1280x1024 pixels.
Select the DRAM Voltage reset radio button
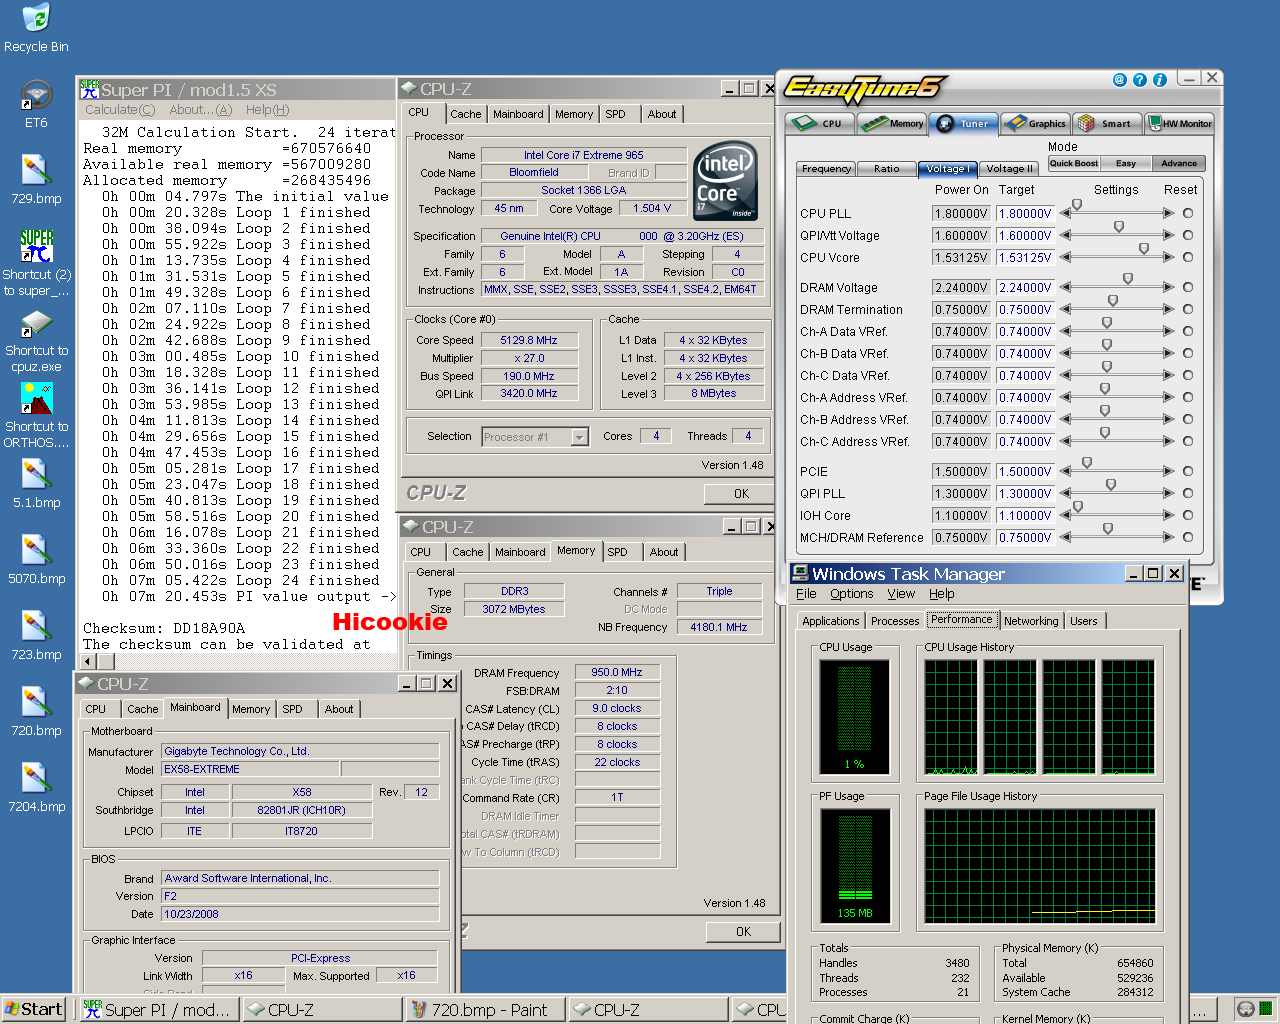[x=1188, y=287]
